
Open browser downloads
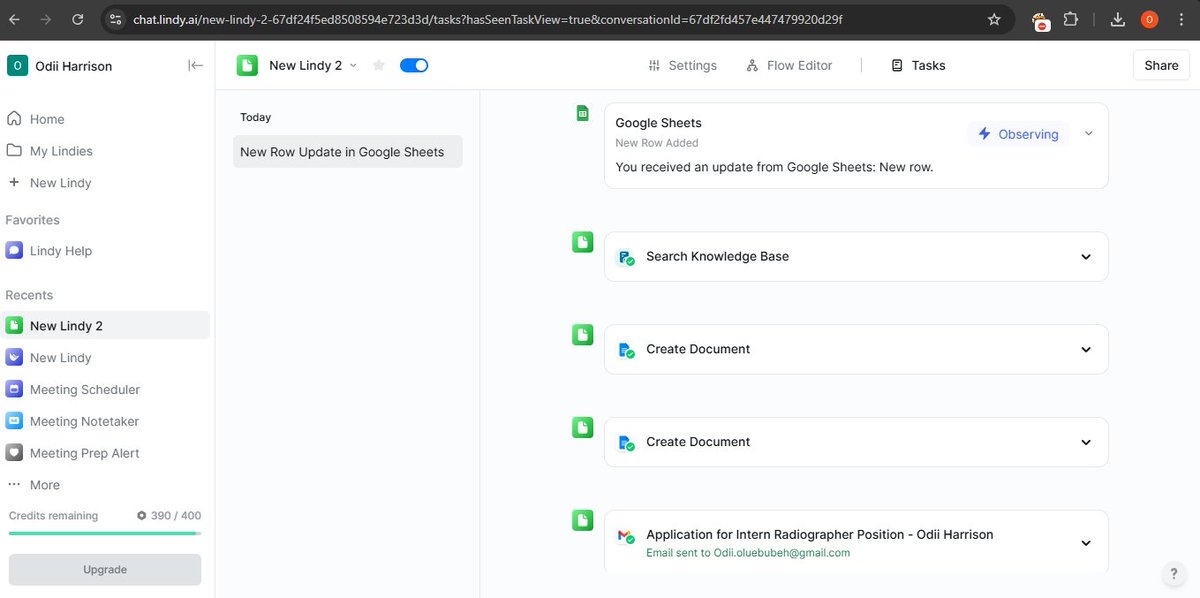1117,19
